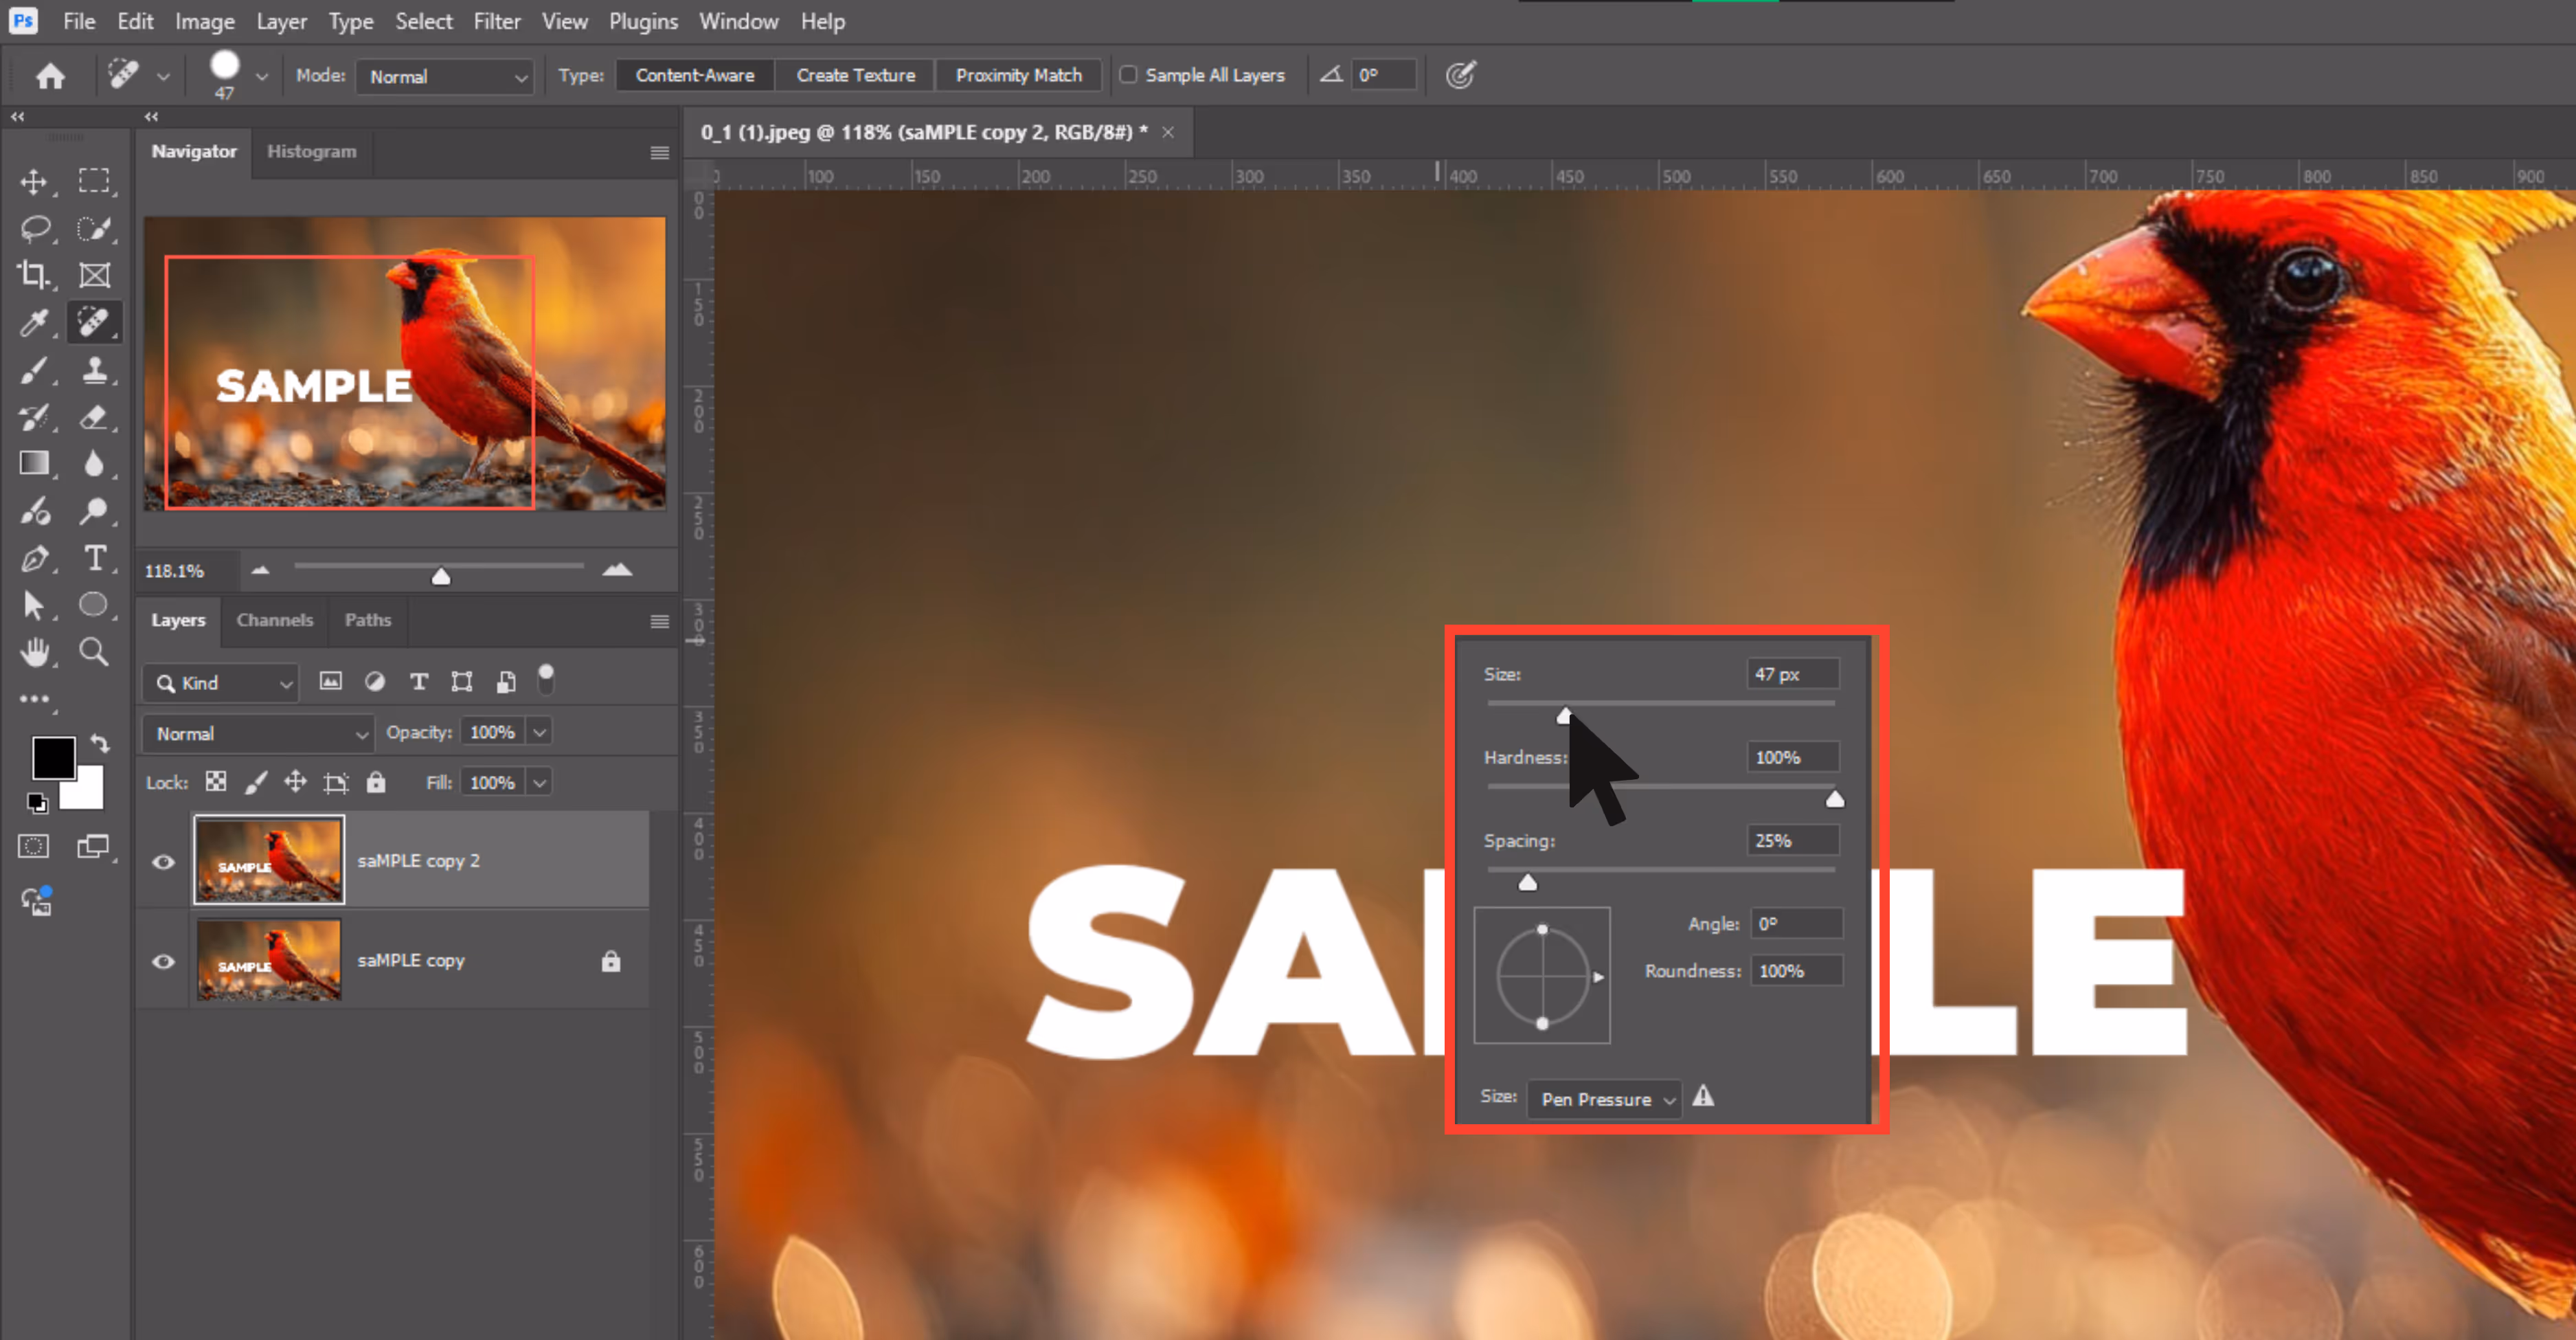Viewport: 2576px width, 1340px height.
Task: Select the Horizontal Type tool
Action: click(94, 558)
